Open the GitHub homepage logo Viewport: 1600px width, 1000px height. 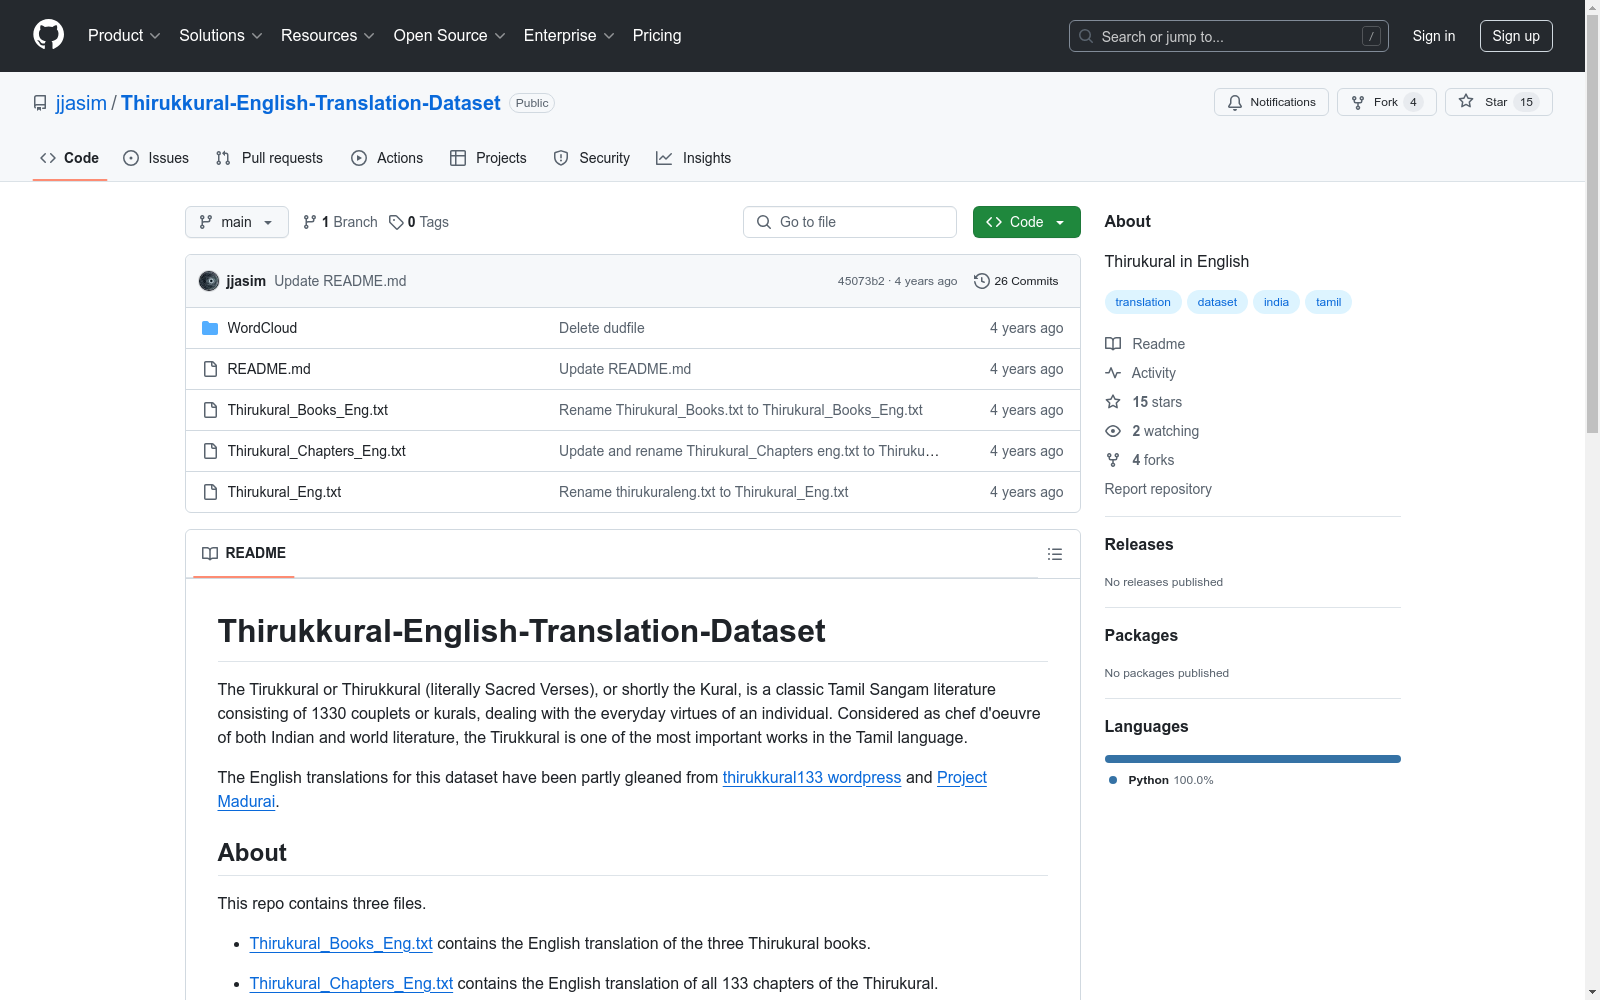pyautogui.click(x=48, y=35)
